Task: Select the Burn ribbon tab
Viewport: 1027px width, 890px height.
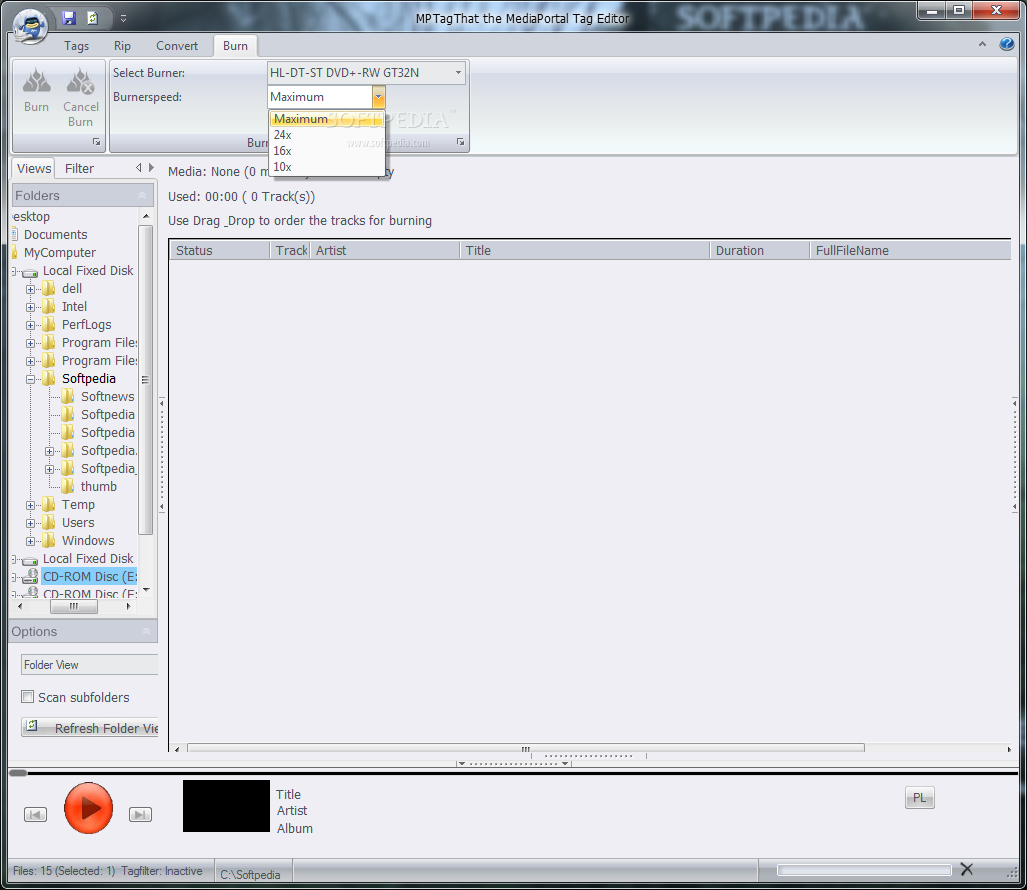Action: pyautogui.click(x=235, y=46)
